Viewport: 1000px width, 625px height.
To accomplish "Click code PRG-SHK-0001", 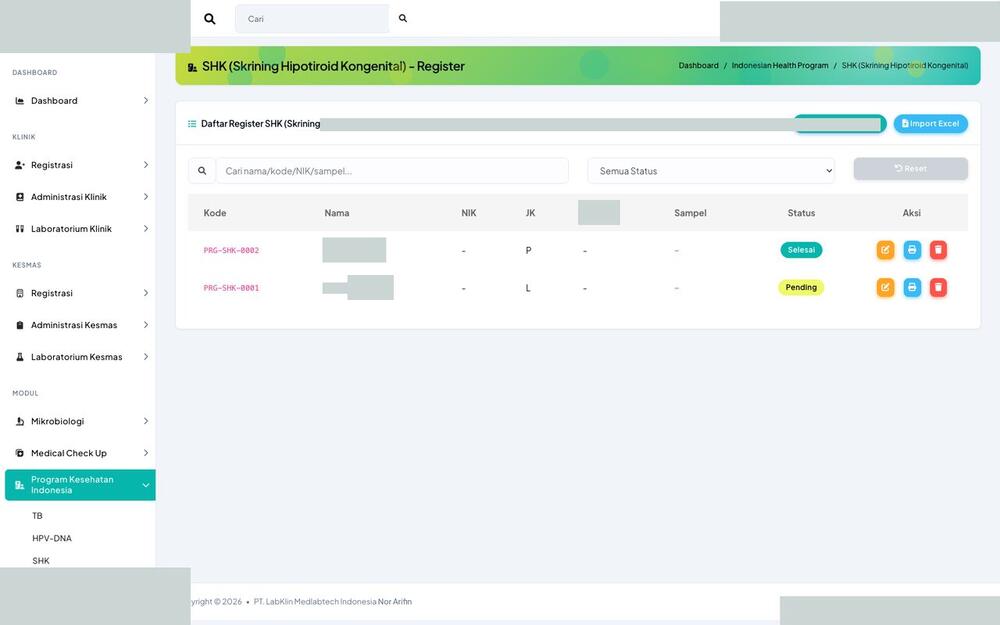I will (x=231, y=288).
